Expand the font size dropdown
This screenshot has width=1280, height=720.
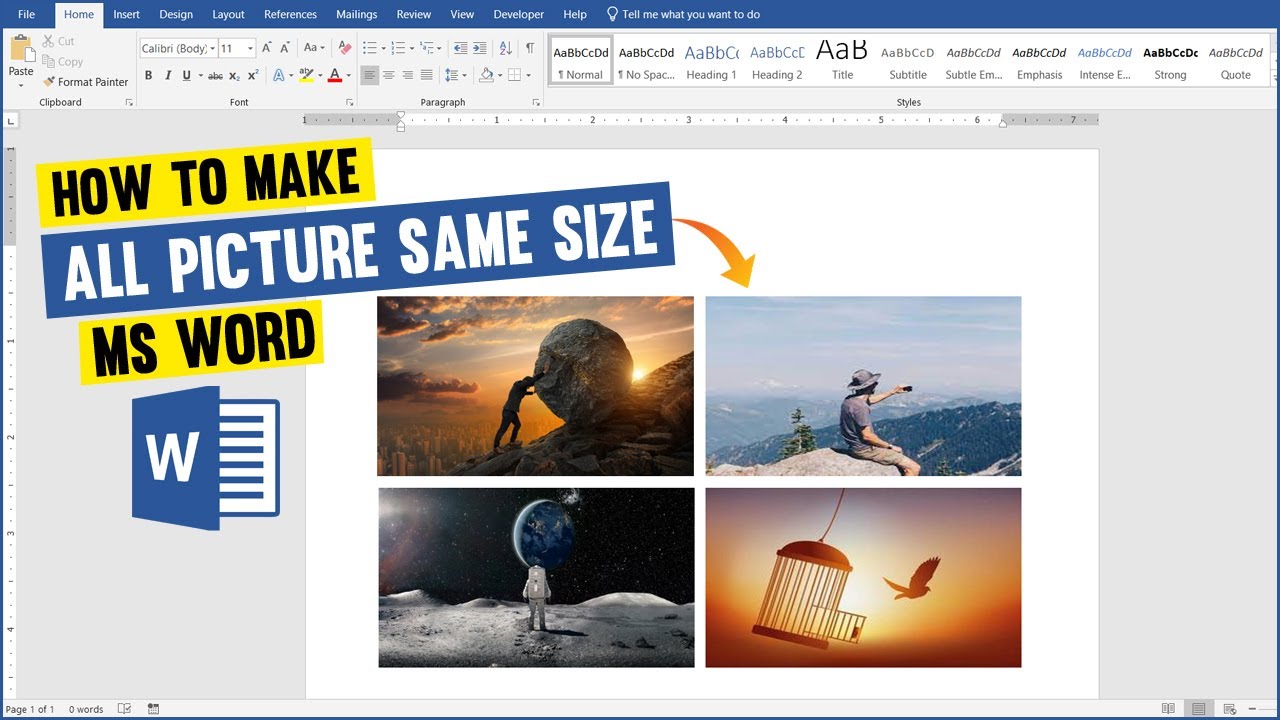pyautogui.click(x=250, y=48)
